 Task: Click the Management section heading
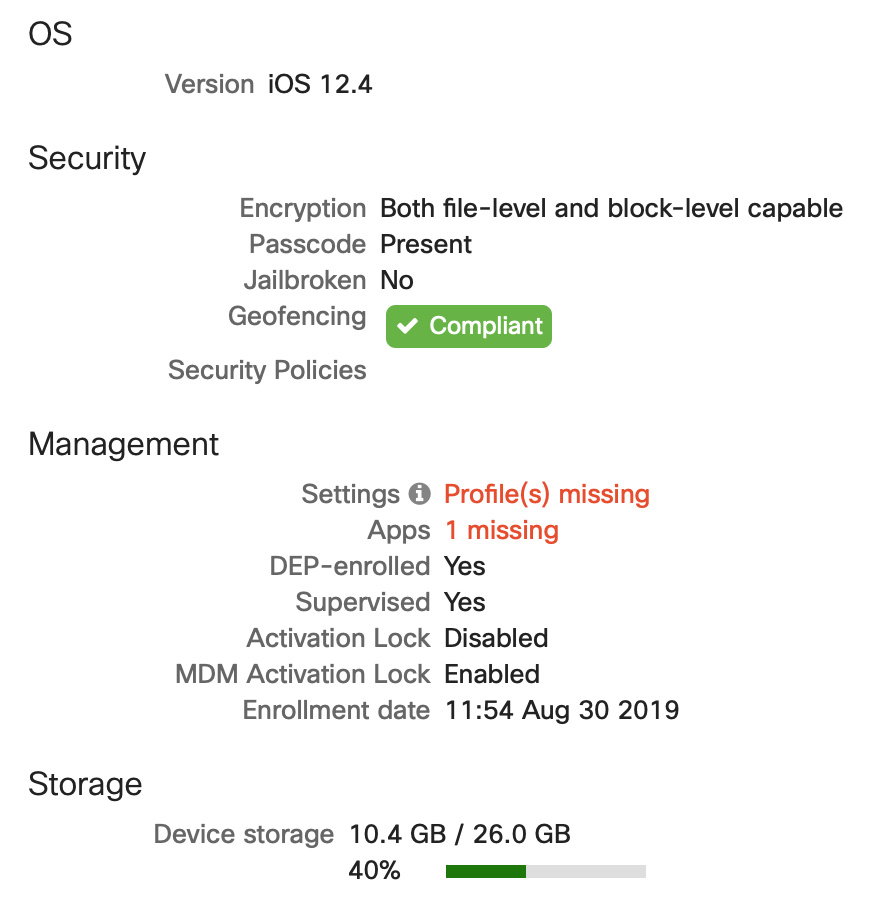tap(124, 444)
